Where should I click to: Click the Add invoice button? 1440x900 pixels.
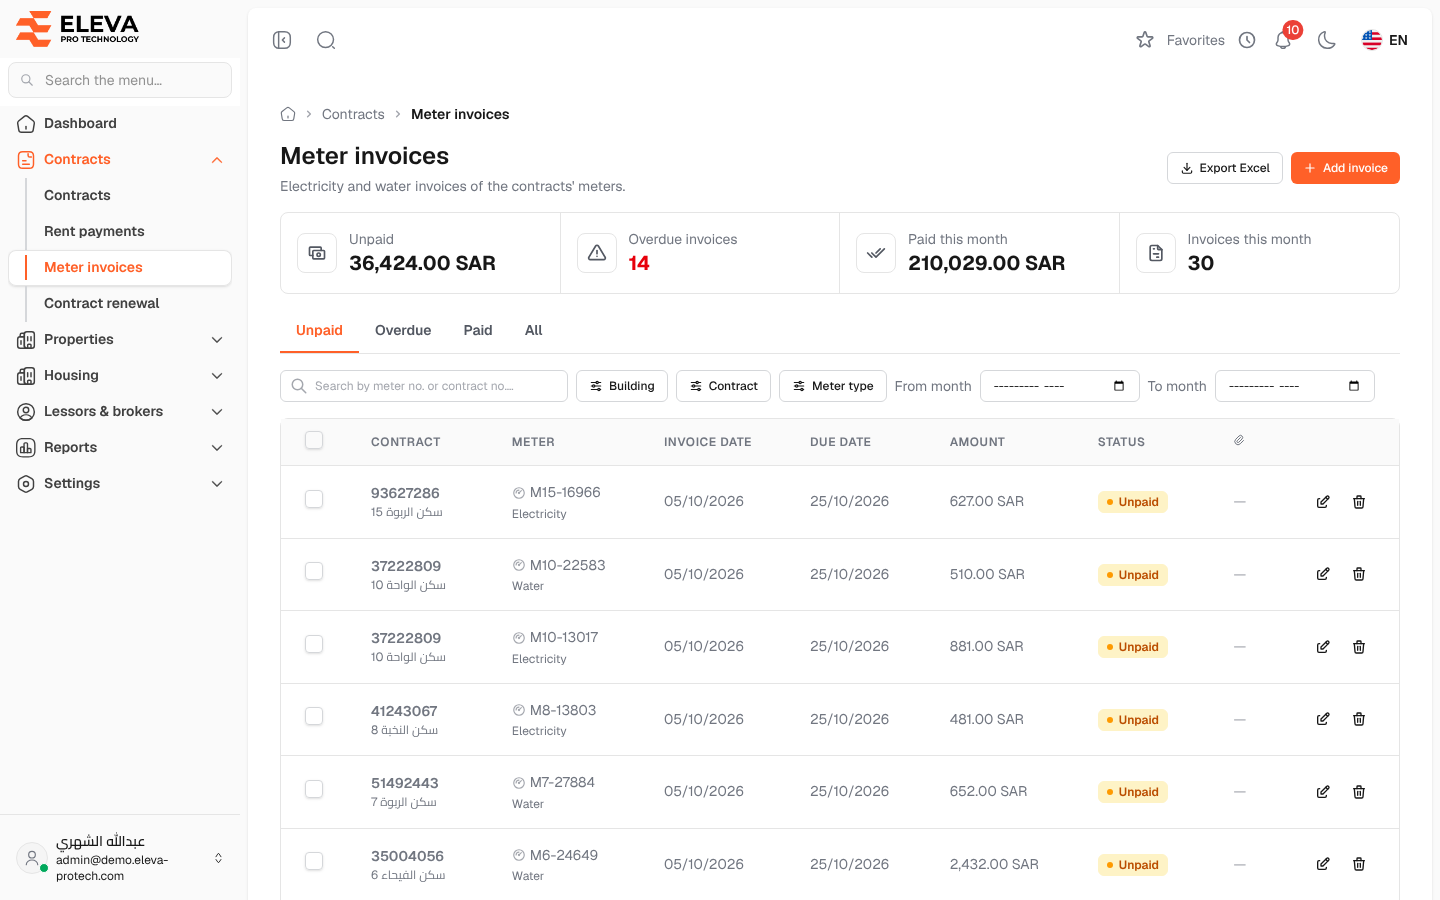click(x=1345, y=168)
